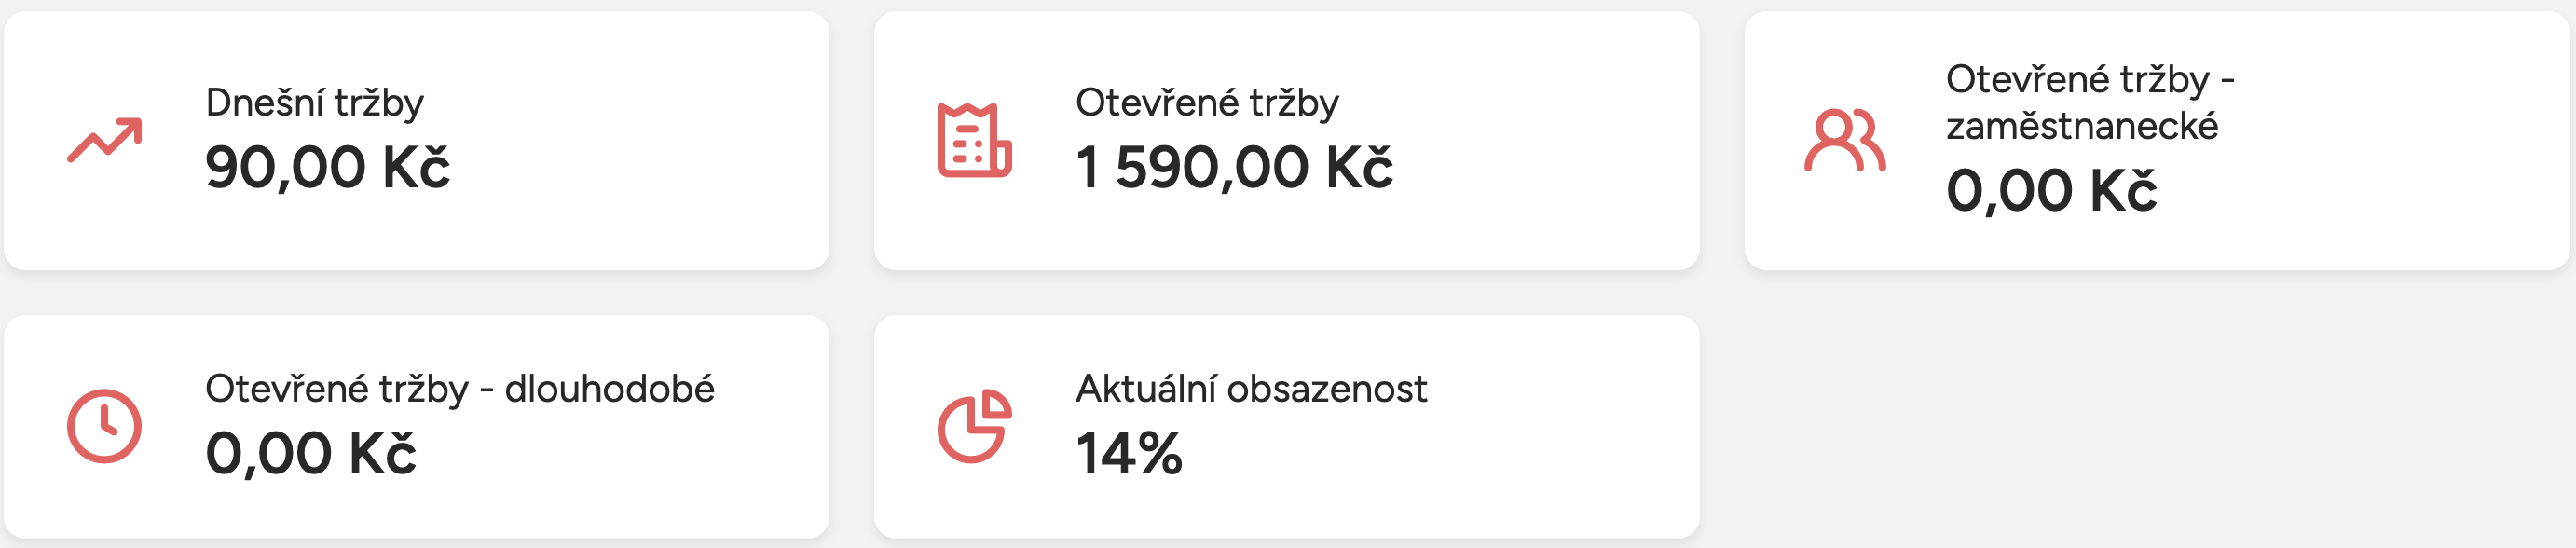Click the "Dnešní tržby" label

click(314, 103)
